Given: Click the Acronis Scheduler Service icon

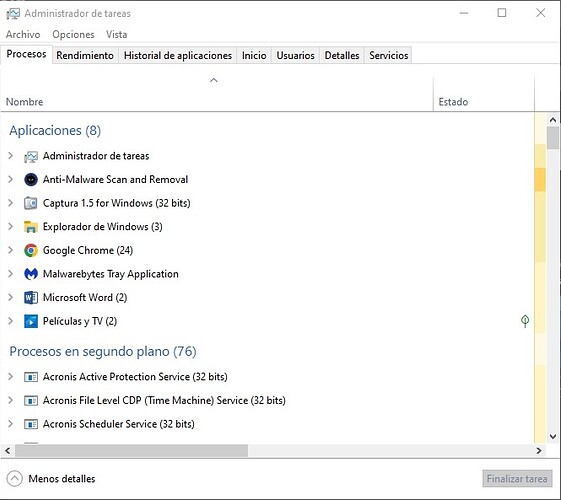Looking at the screenshot, I should click(31, 424).
